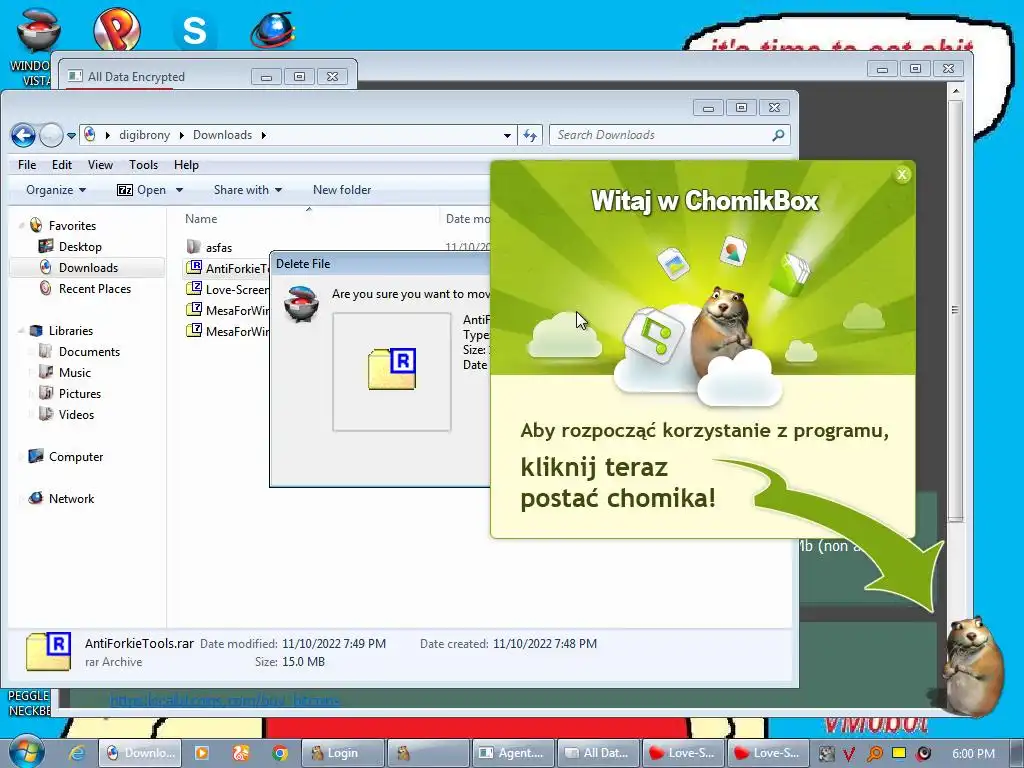
Task: Click the AntiForkieTools.rar icon in details pane
Action: click(48, 651)
